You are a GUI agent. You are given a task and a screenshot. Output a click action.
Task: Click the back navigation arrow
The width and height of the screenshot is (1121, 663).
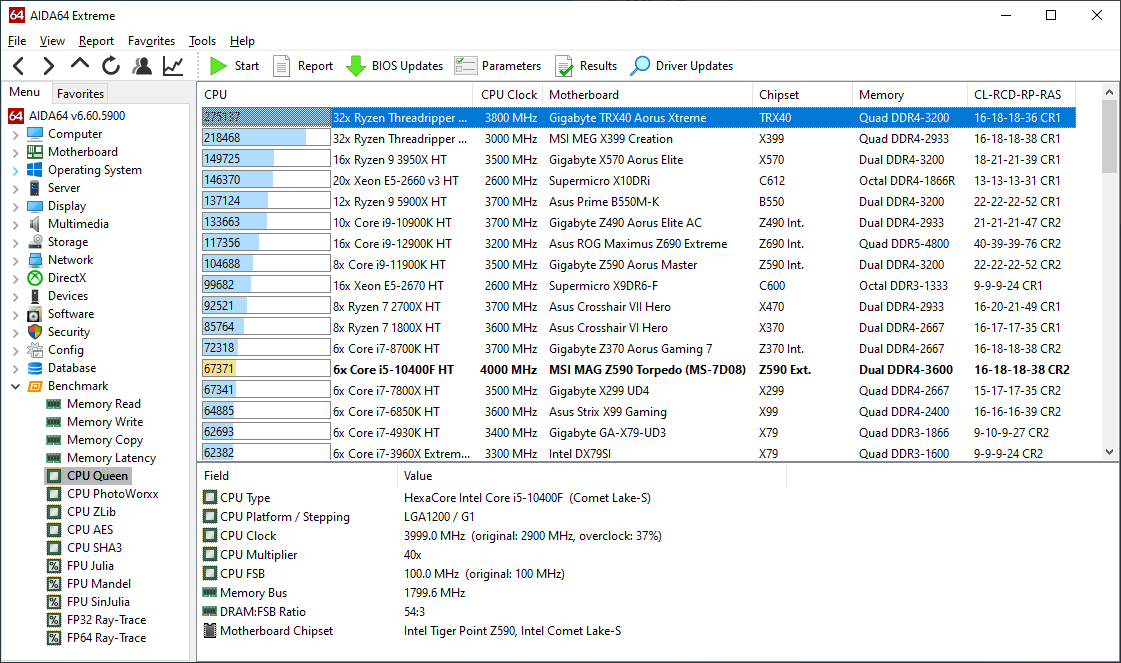(18, 66)
